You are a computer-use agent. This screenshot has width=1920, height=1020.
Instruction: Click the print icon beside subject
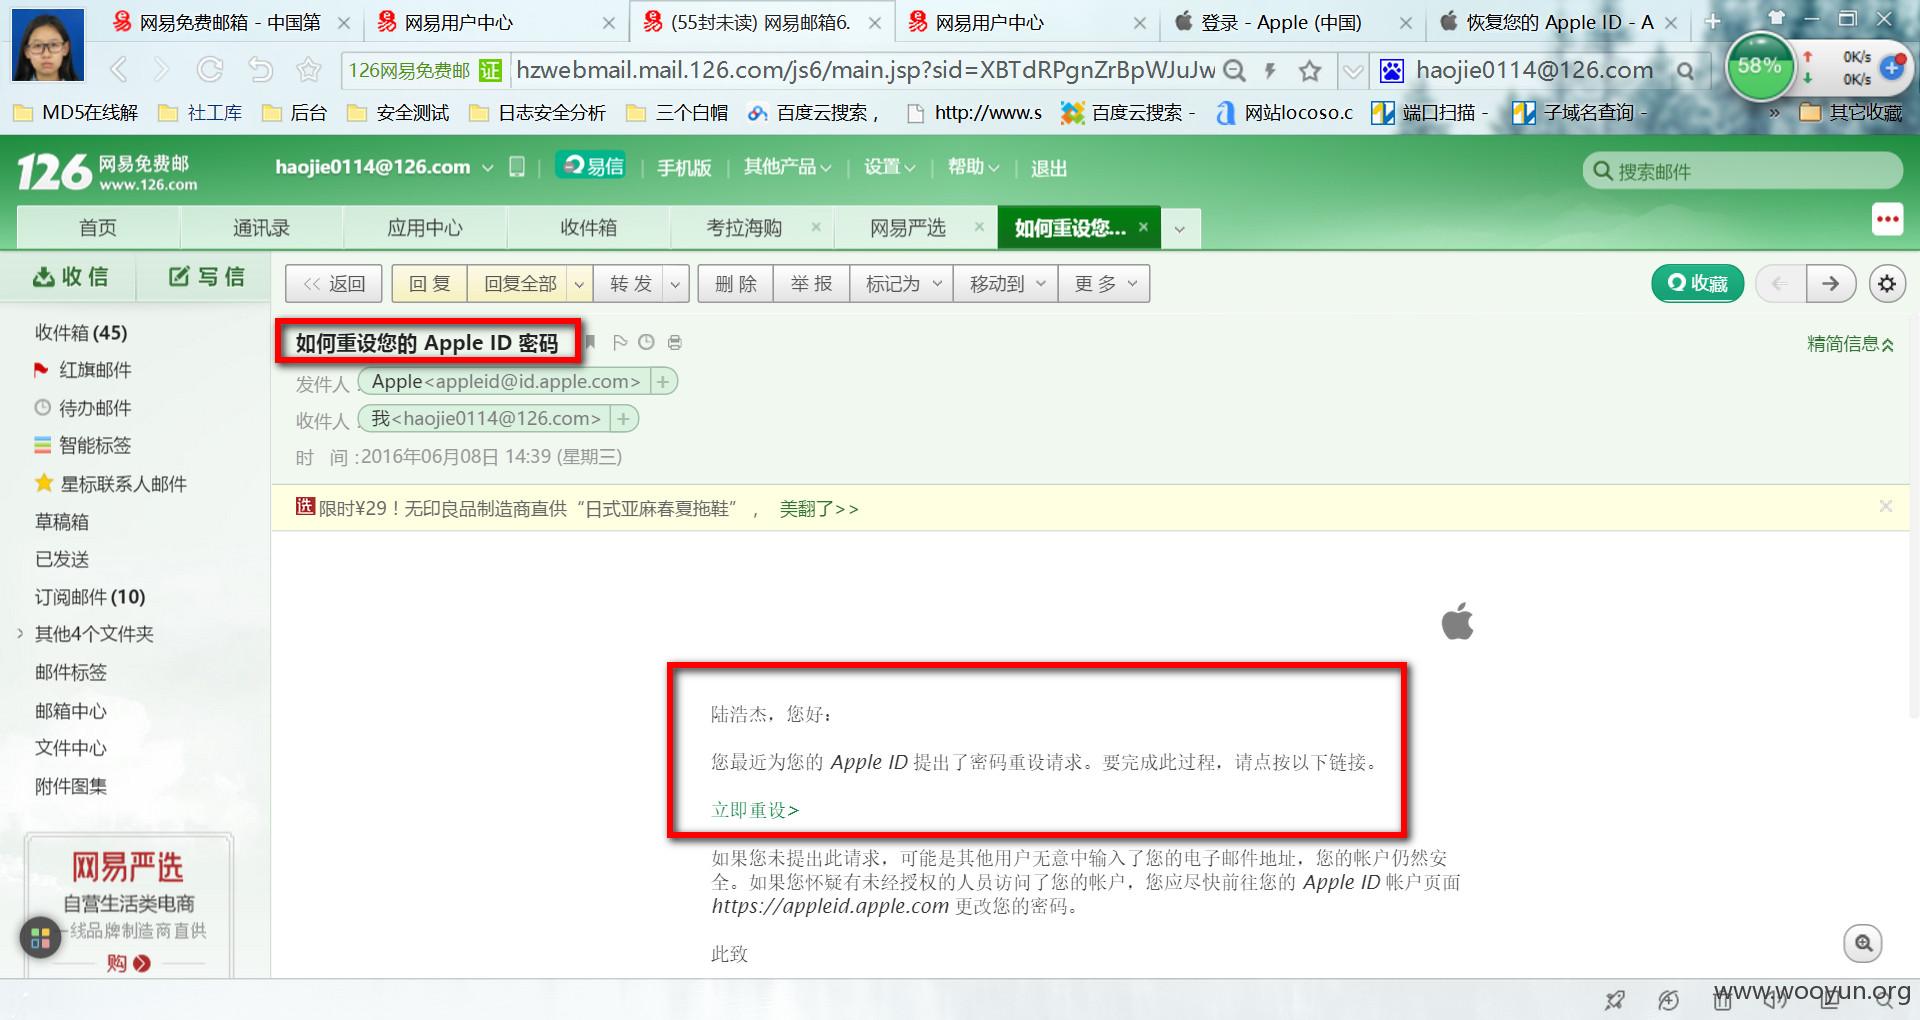pos(675,342)
